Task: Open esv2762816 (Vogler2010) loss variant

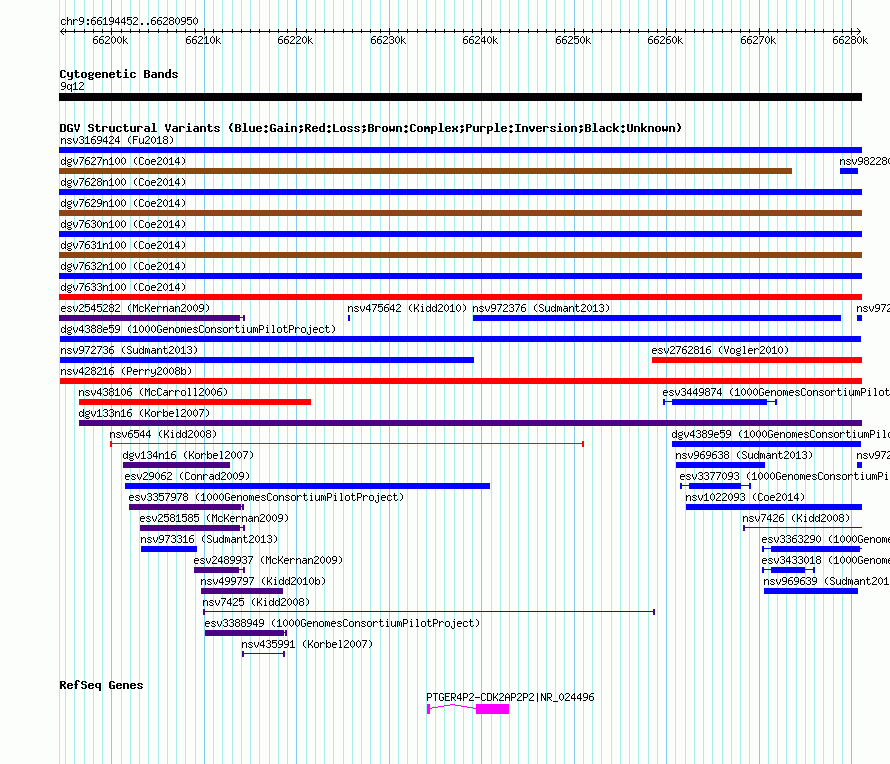Action: coord(720,350)
